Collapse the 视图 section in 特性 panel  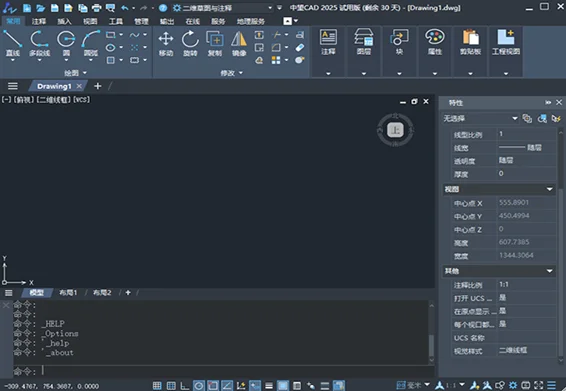pos(549,189)
